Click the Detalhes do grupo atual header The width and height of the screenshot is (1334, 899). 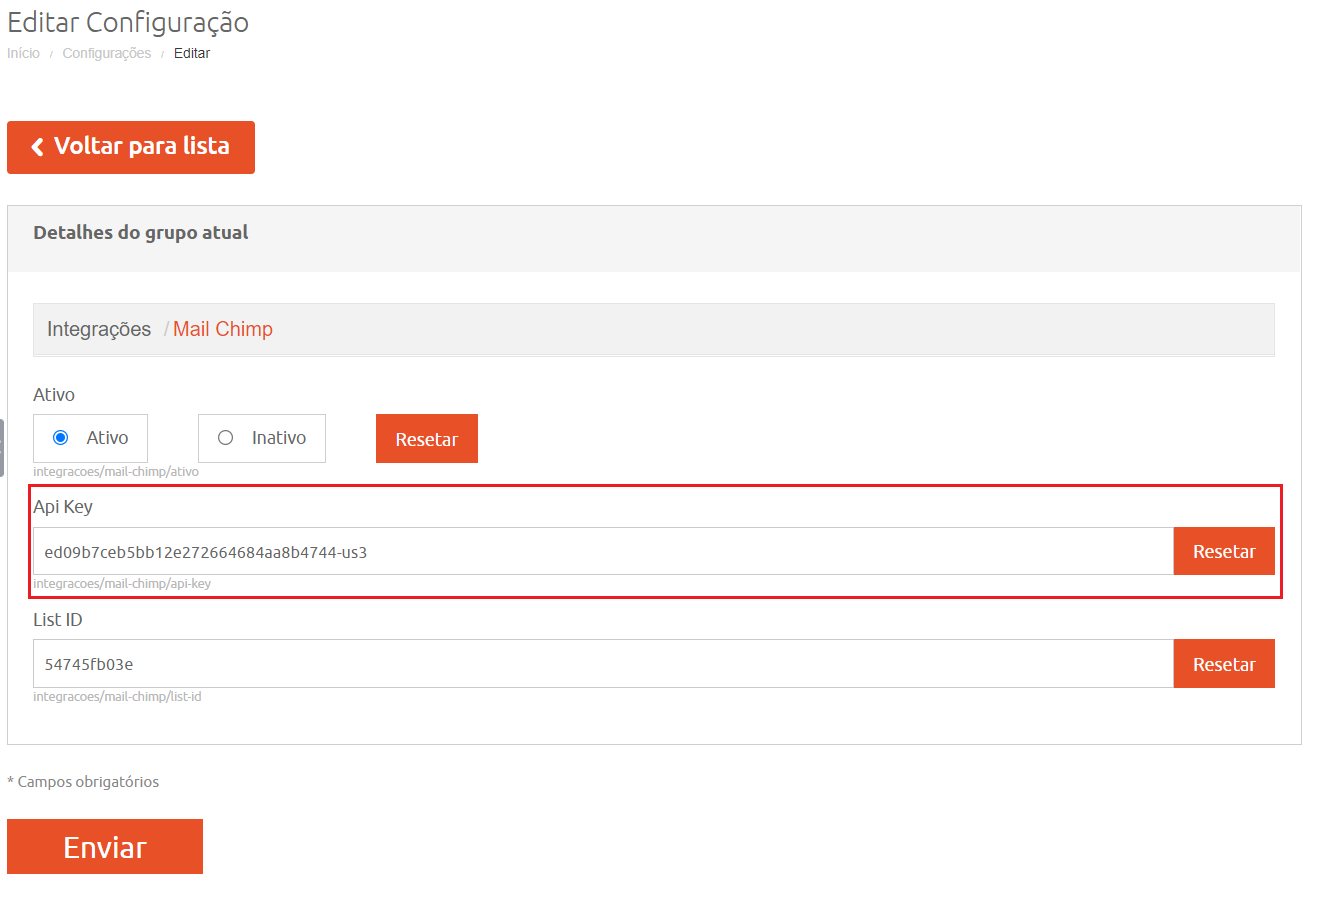[141, 232]
